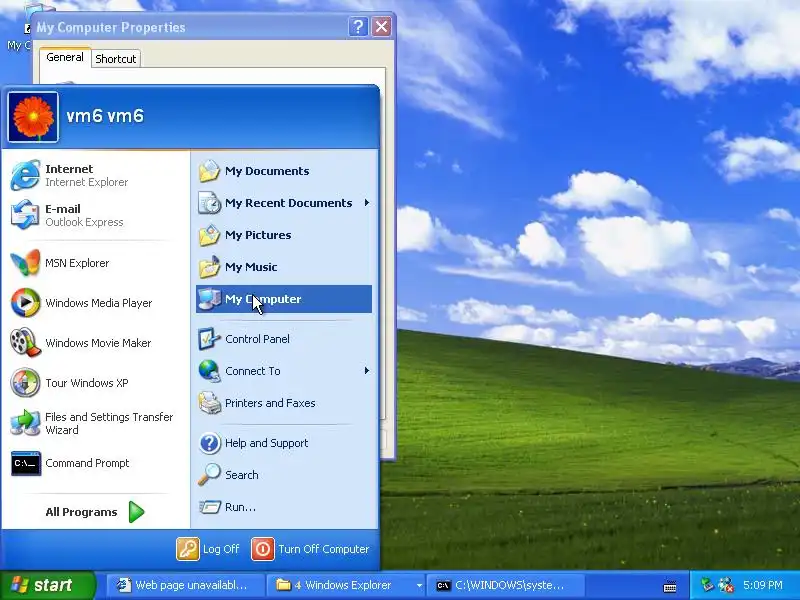Open Windows Movie Maker icon

25,342
